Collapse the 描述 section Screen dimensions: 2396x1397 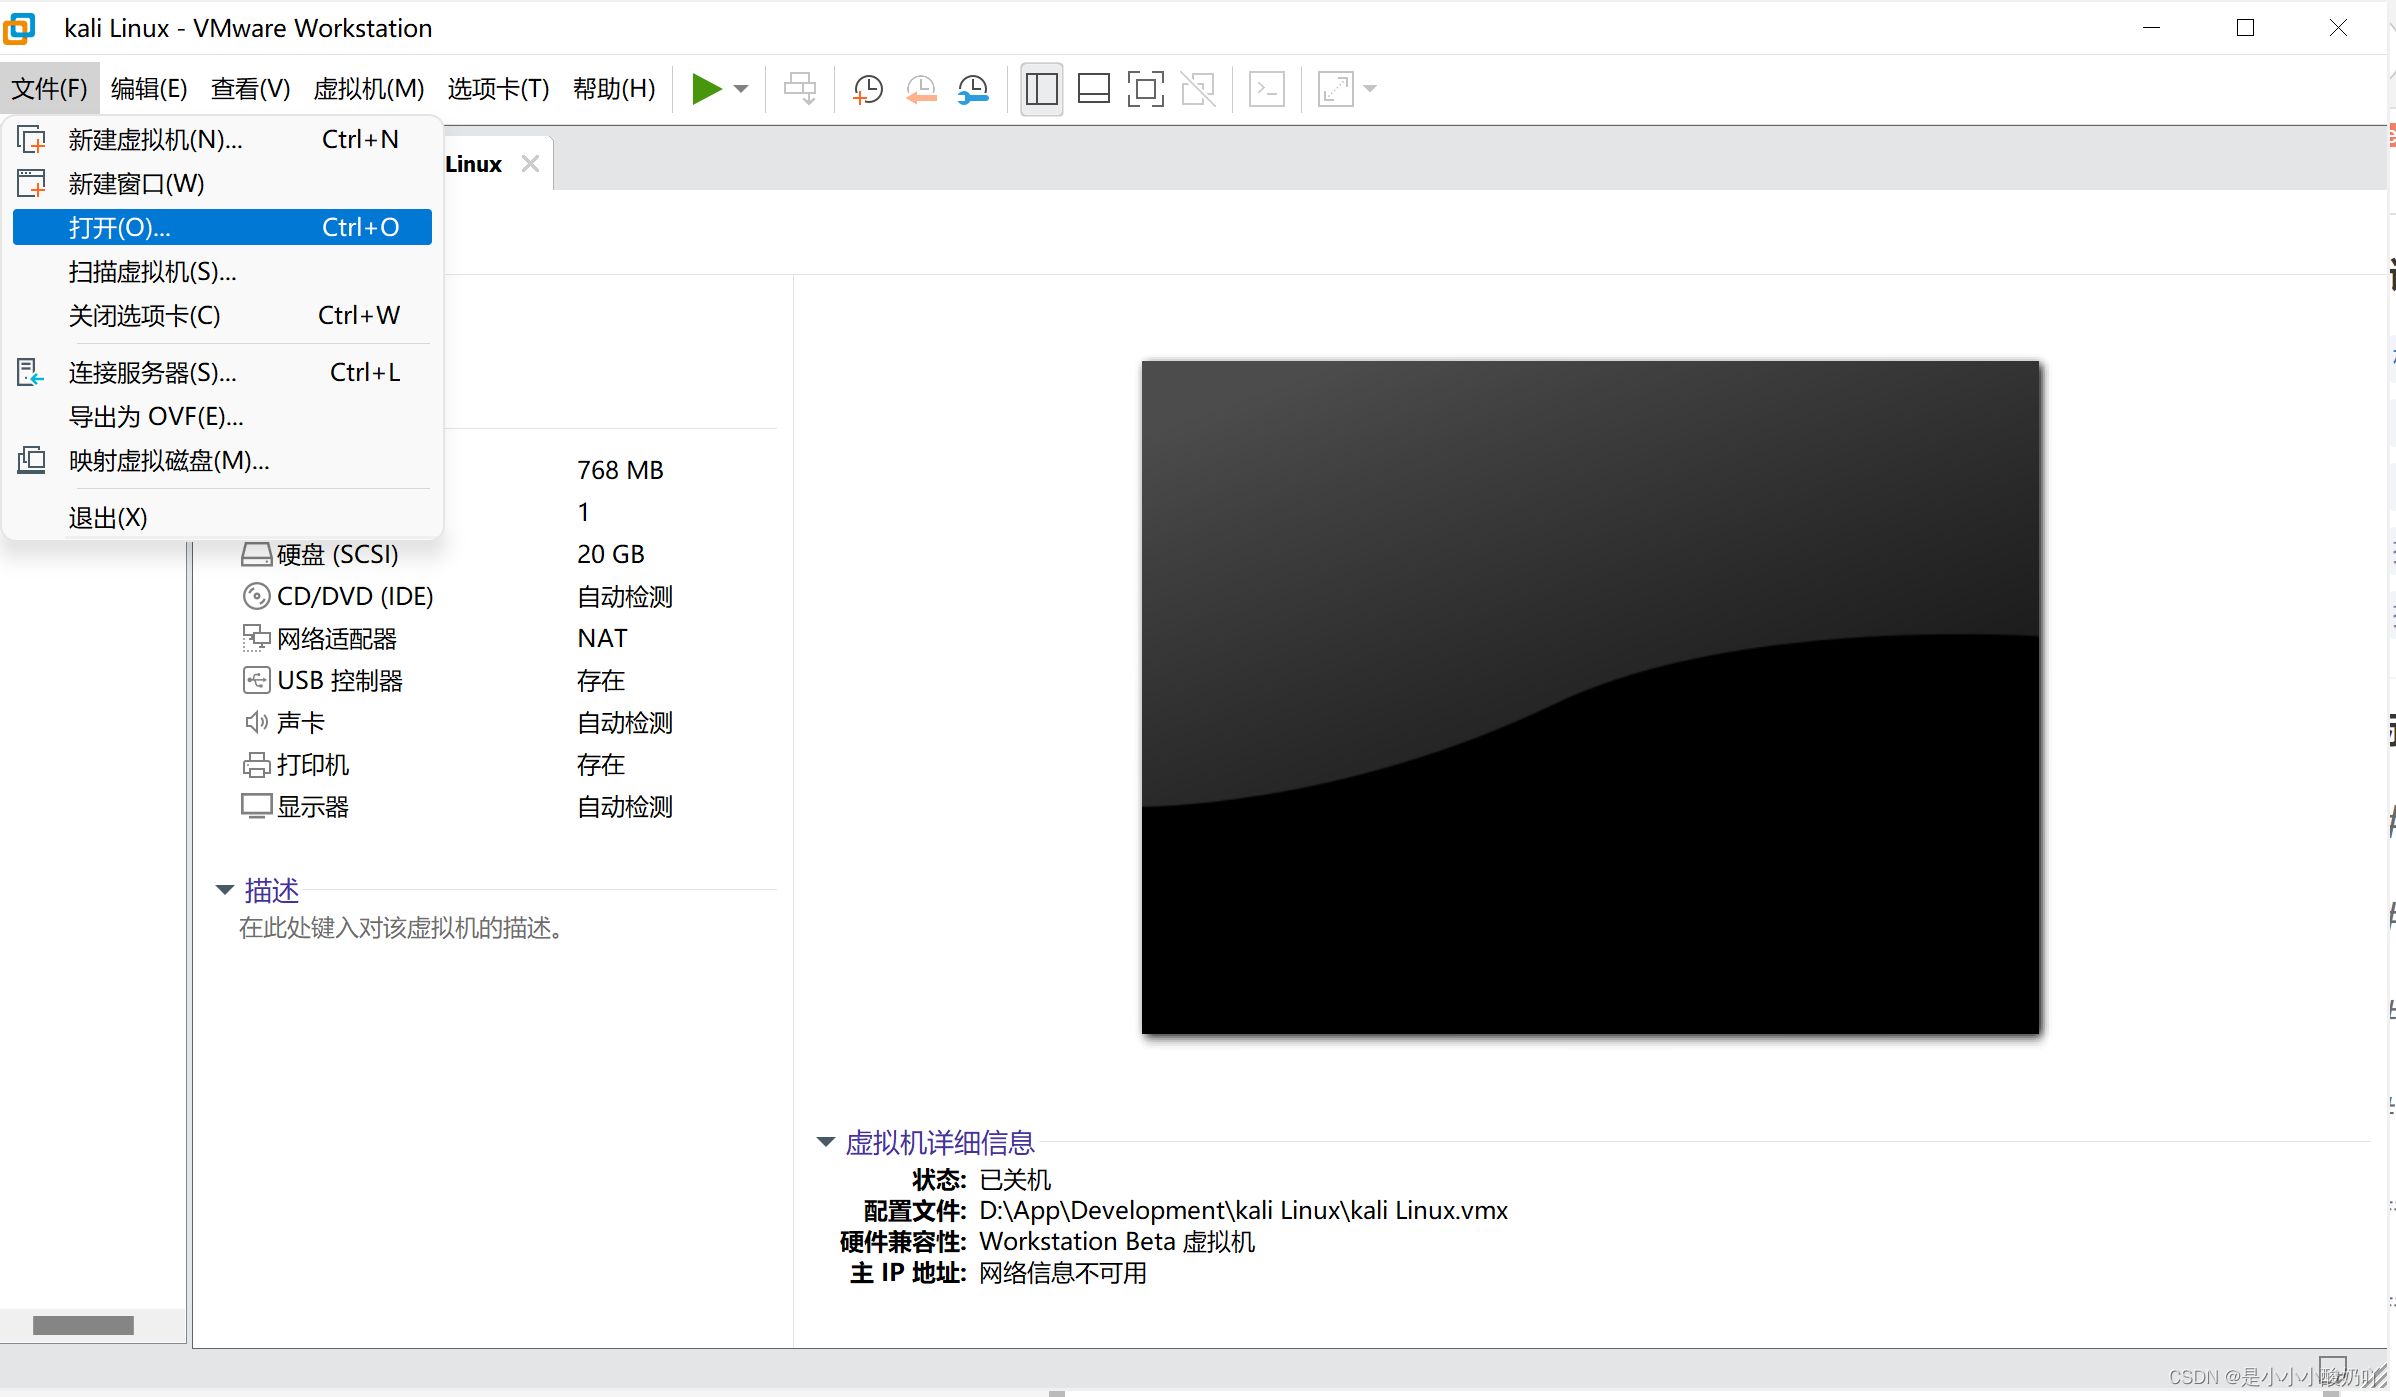tap(225, 889)
